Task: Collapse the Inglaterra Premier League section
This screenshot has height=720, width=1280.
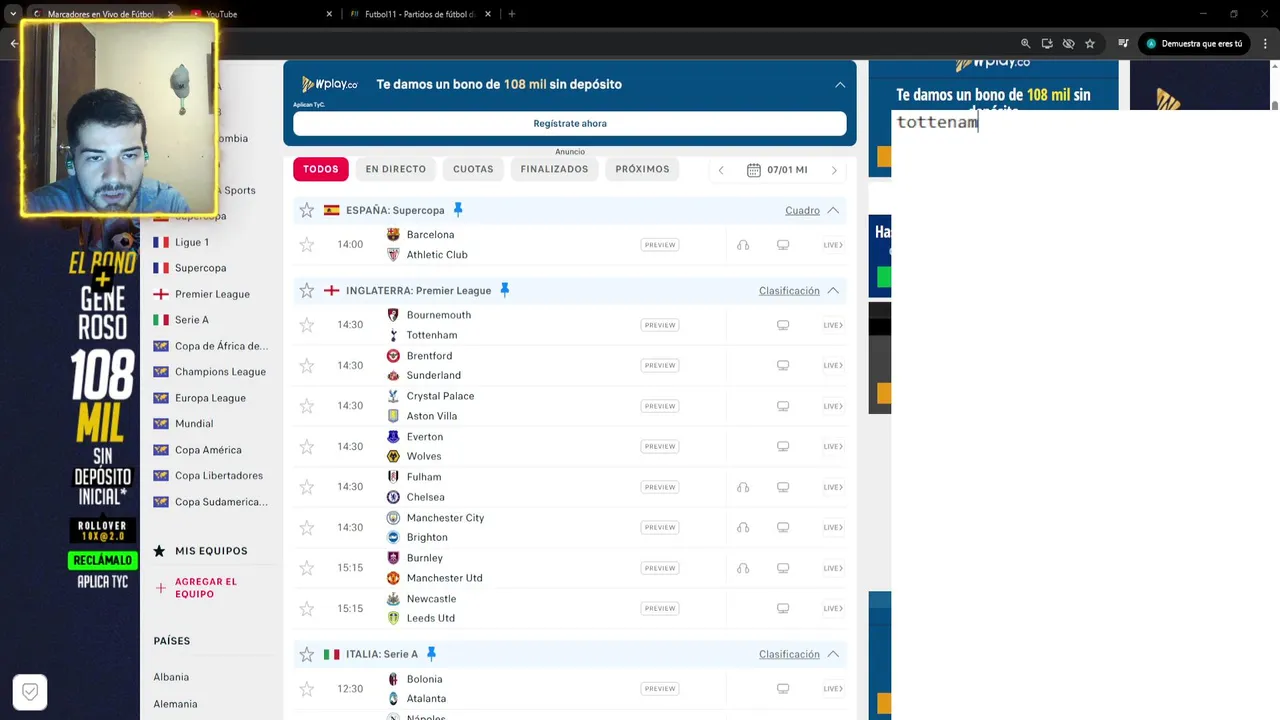Action: [833, 290]
